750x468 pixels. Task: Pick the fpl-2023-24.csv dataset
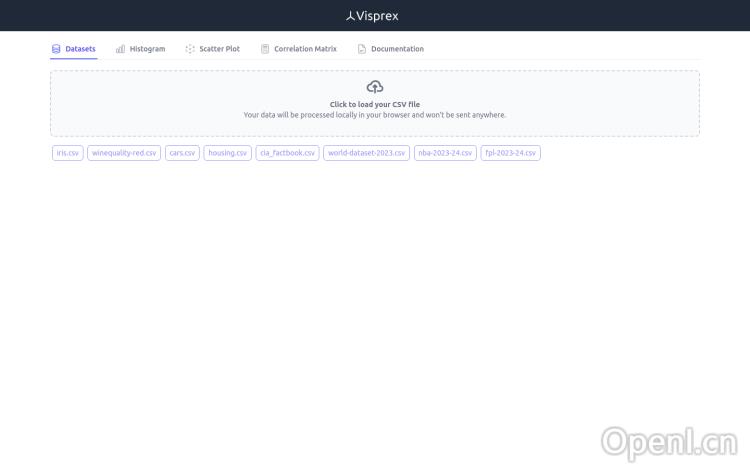[x=510, y=153]
